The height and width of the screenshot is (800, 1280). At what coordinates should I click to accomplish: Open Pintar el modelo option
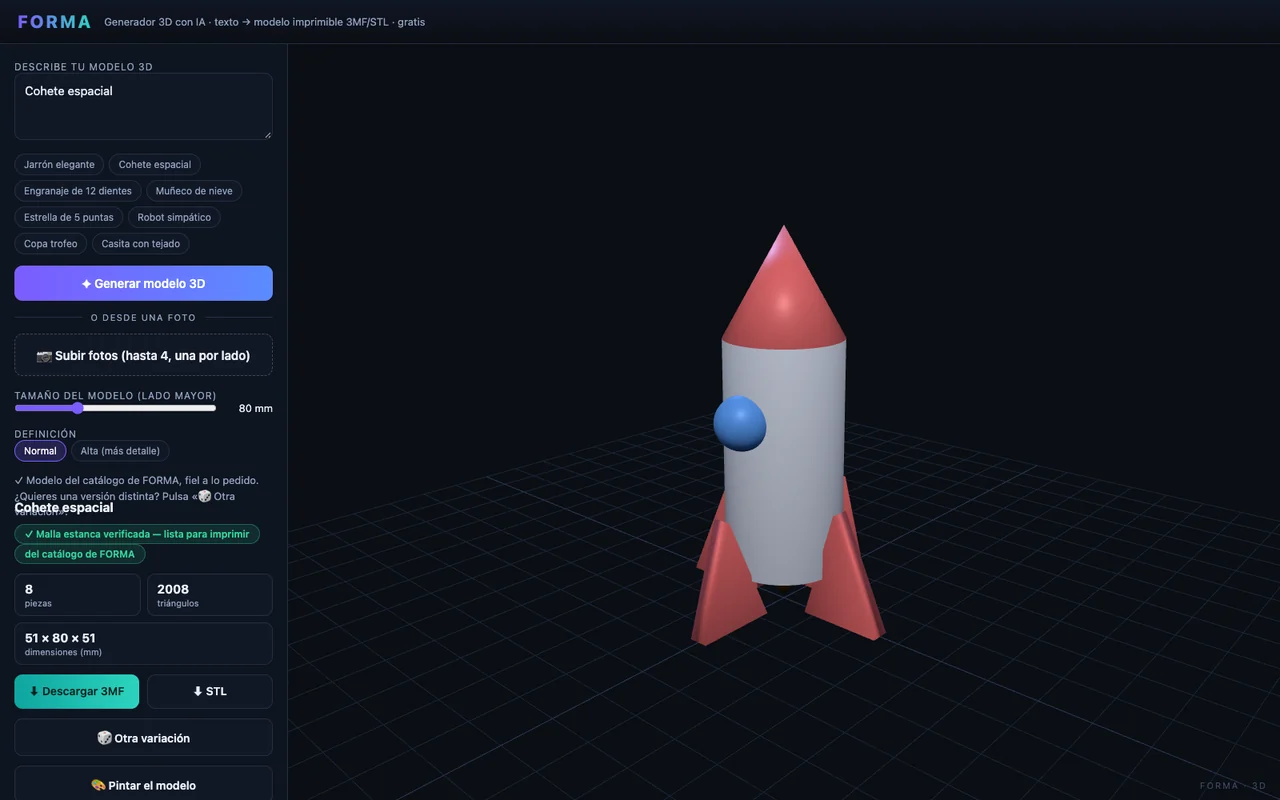pos(143,785)
